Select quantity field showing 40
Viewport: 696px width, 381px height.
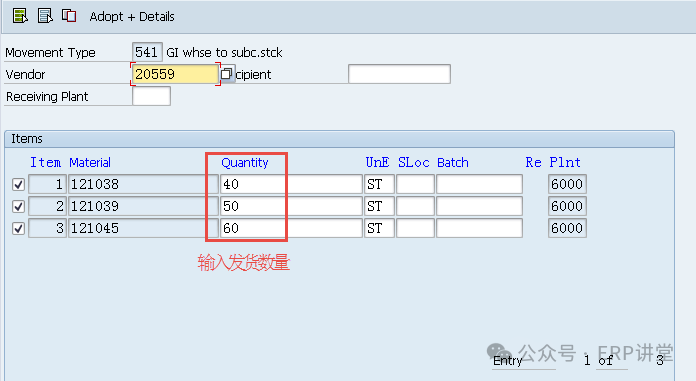tap(291, 184)
